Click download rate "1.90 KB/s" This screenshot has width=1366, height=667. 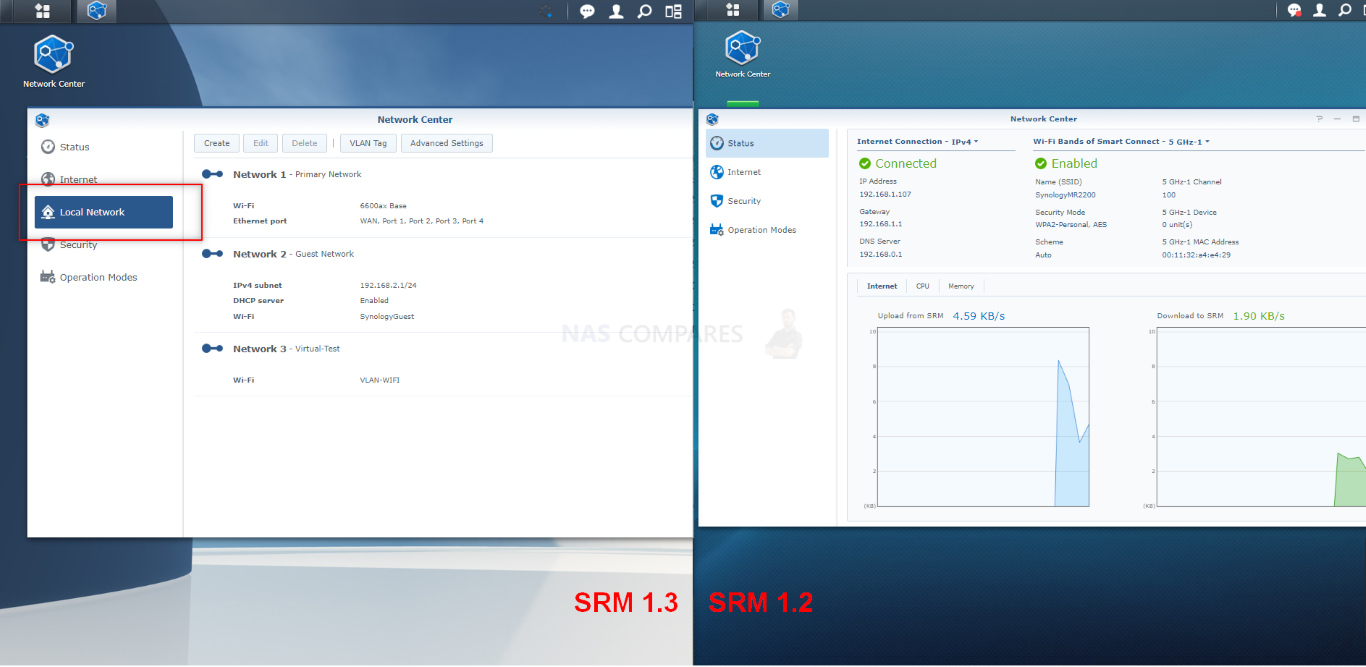(x=1258, y=316)
